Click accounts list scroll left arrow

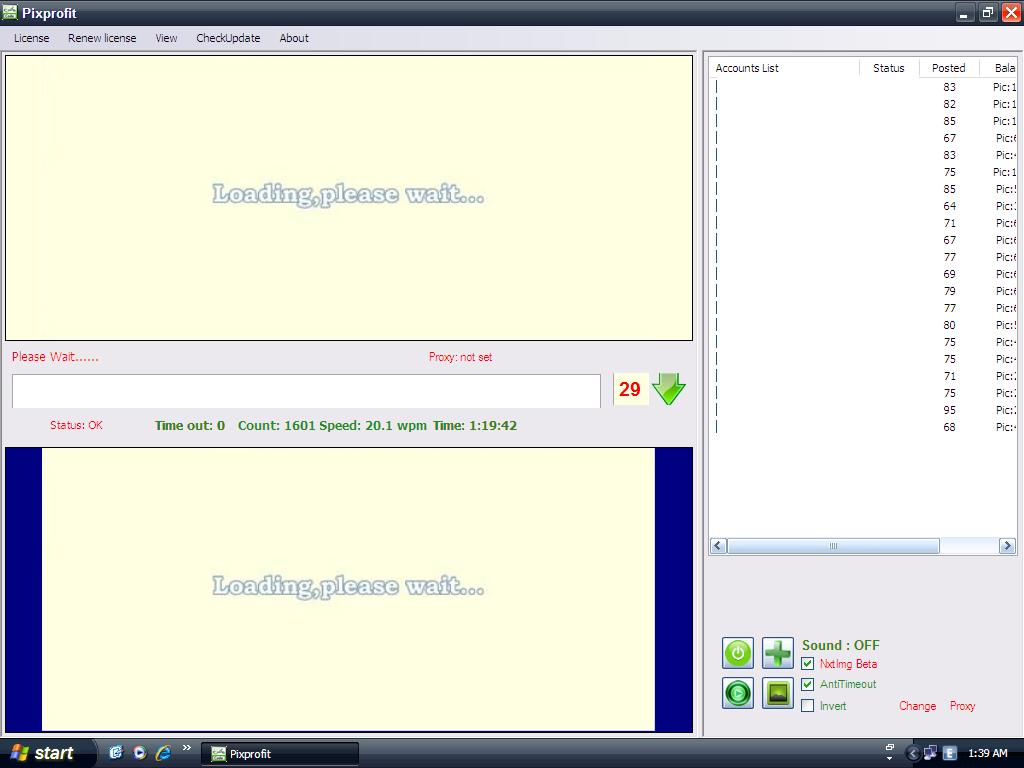coord(718,546)
